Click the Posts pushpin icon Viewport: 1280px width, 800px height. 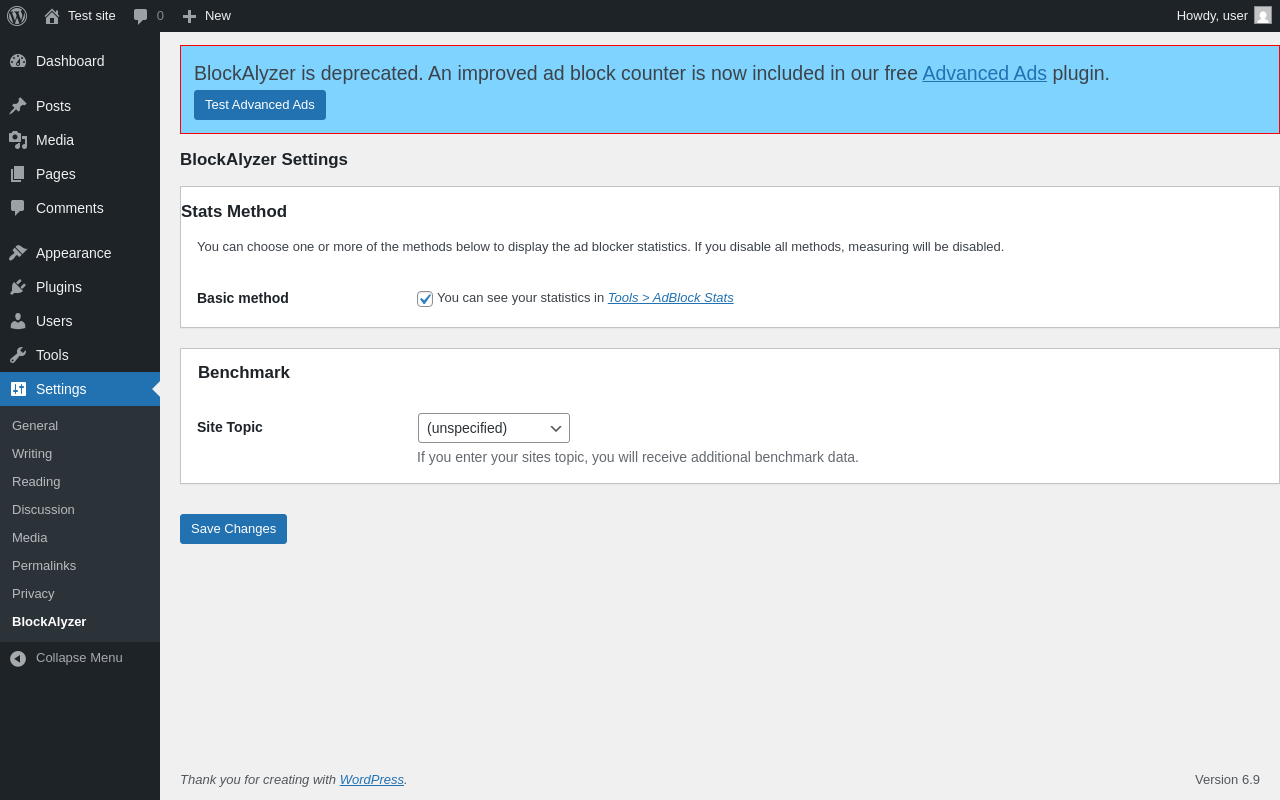[x=18, y=106]
